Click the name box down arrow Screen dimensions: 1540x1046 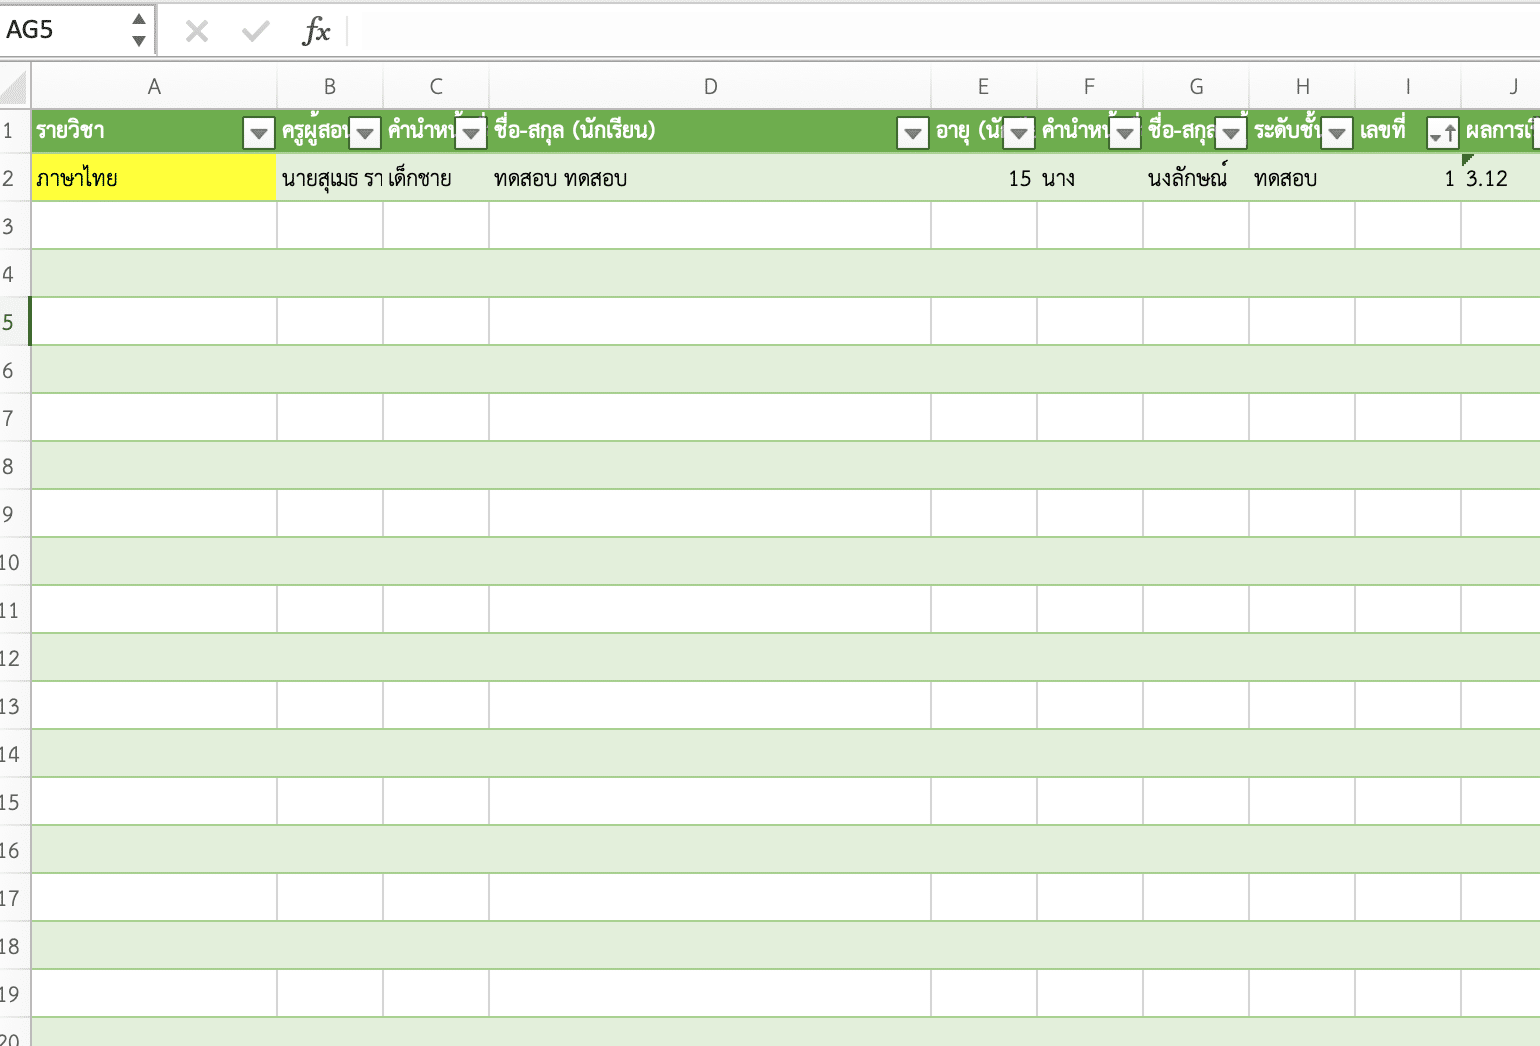tap(139, 41)
